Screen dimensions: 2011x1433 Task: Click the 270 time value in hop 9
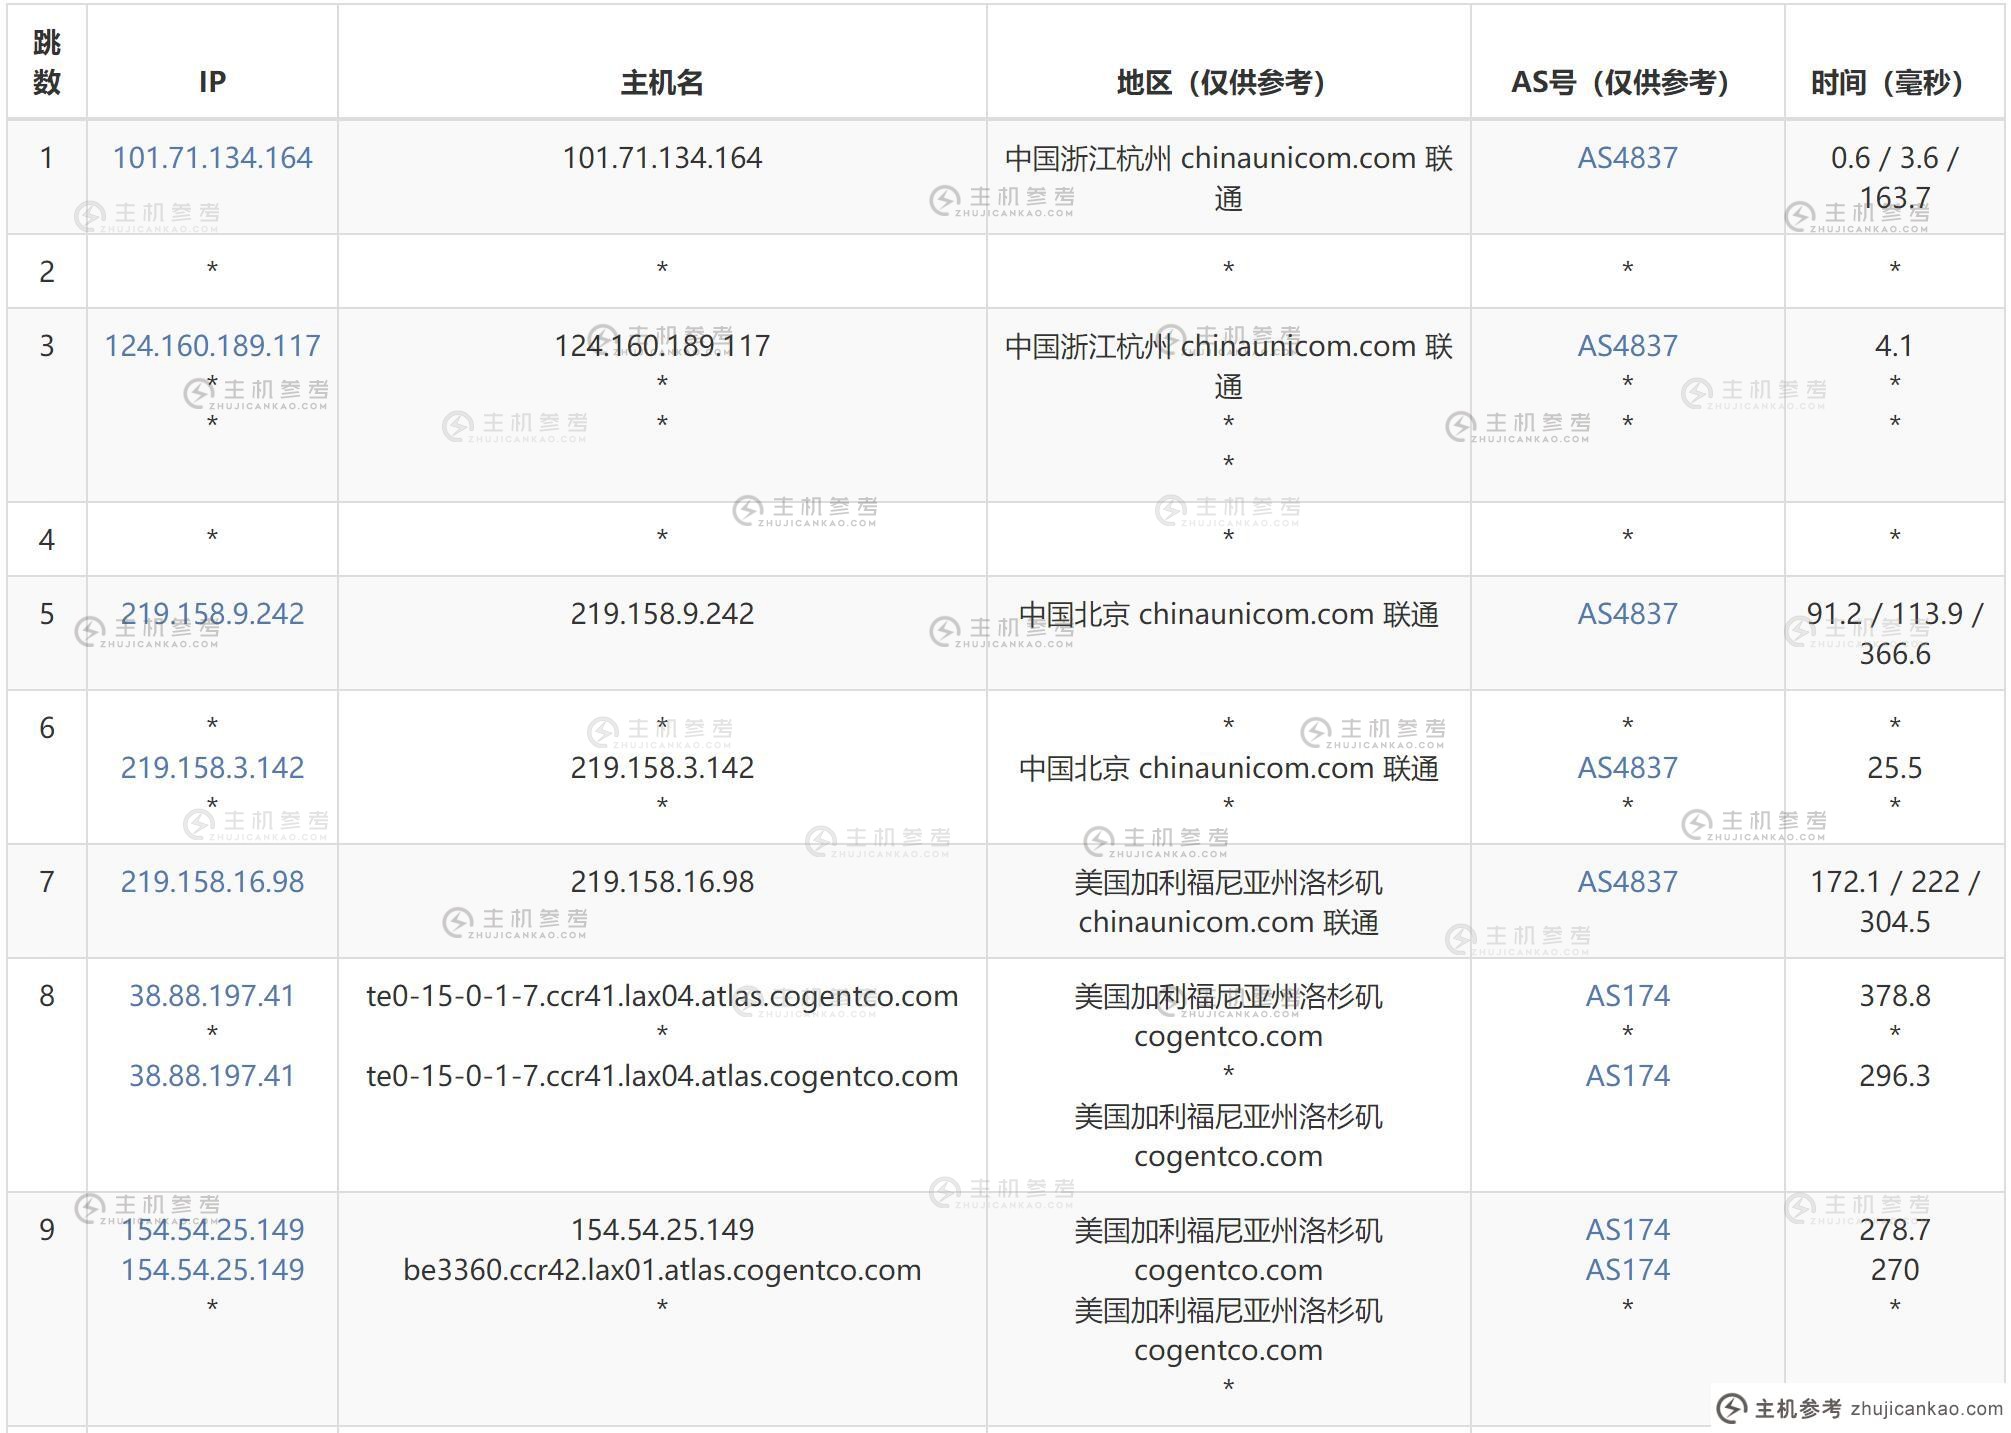[1894, 1270]
